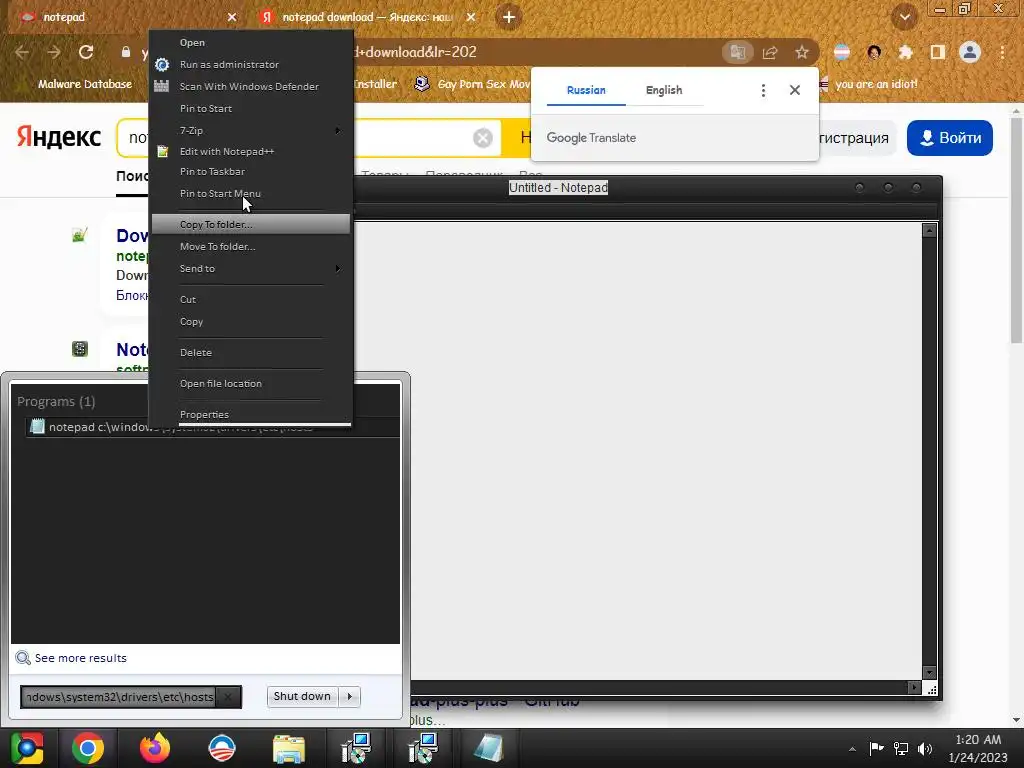Open Chrome from the taskbar

[x=88, y=748]
